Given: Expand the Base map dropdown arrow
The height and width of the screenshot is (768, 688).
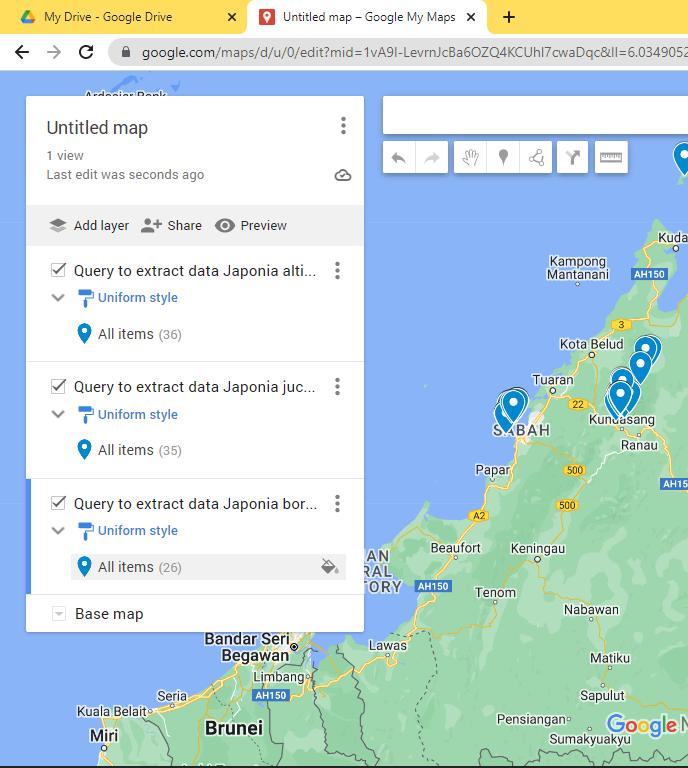Looking at the screenshot, I should (x=59, y=614).
